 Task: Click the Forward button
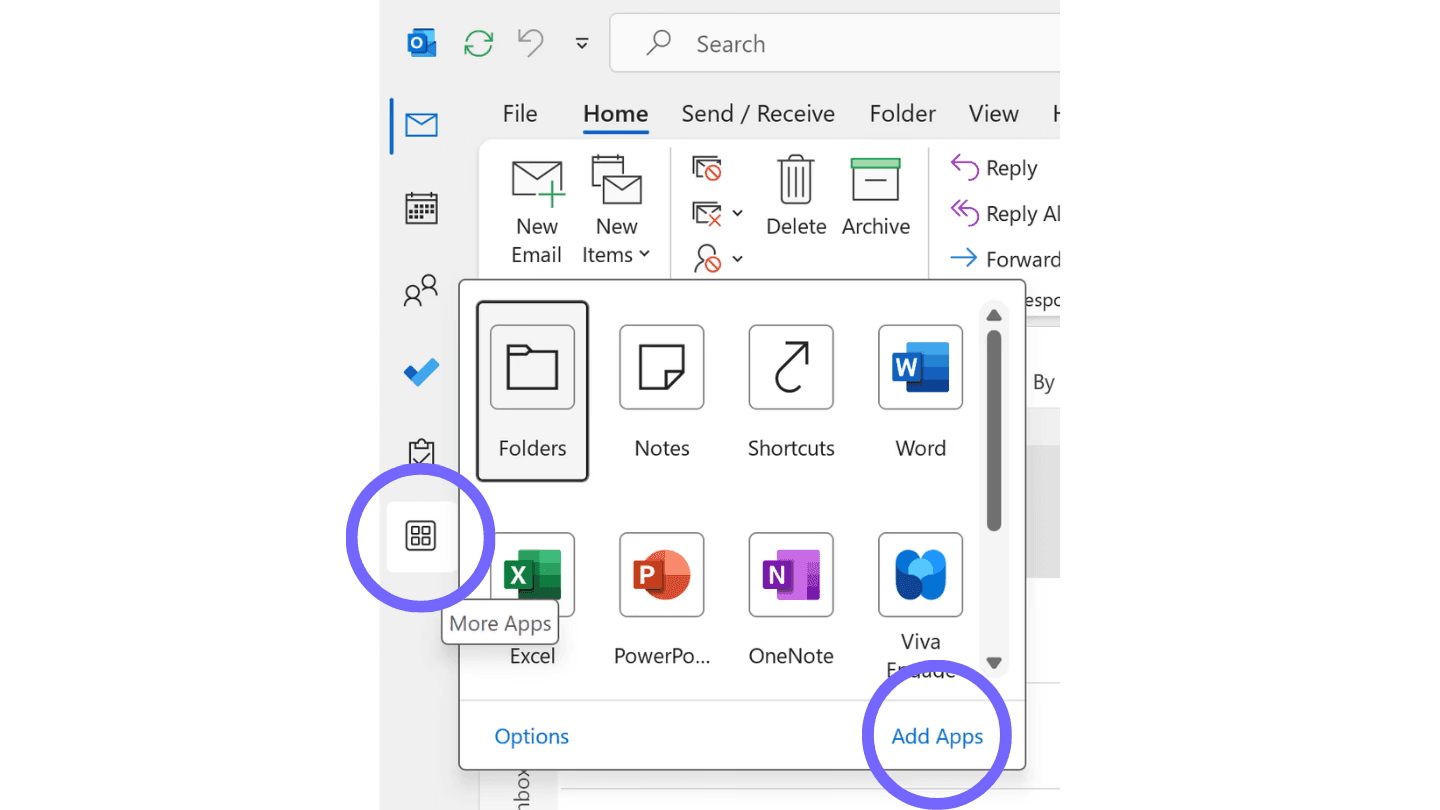pos(1005,259)
